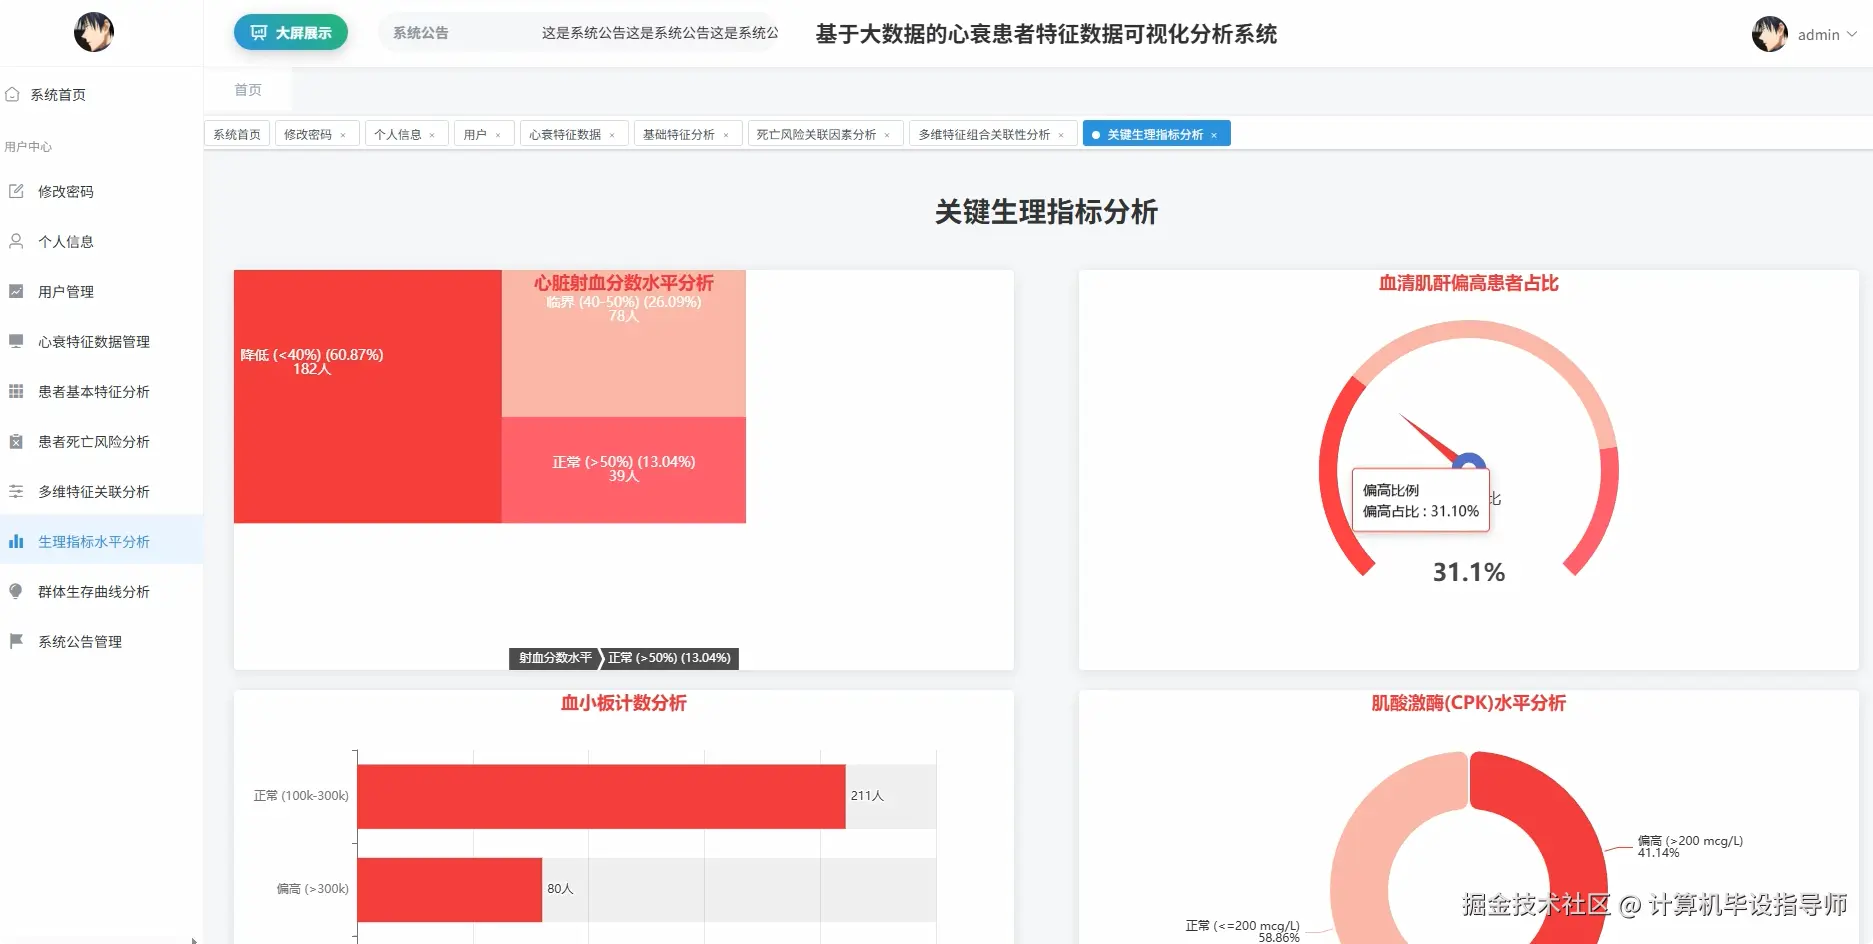Click the 正常 (100k-300k) platelet bar

tap(601, 796)
